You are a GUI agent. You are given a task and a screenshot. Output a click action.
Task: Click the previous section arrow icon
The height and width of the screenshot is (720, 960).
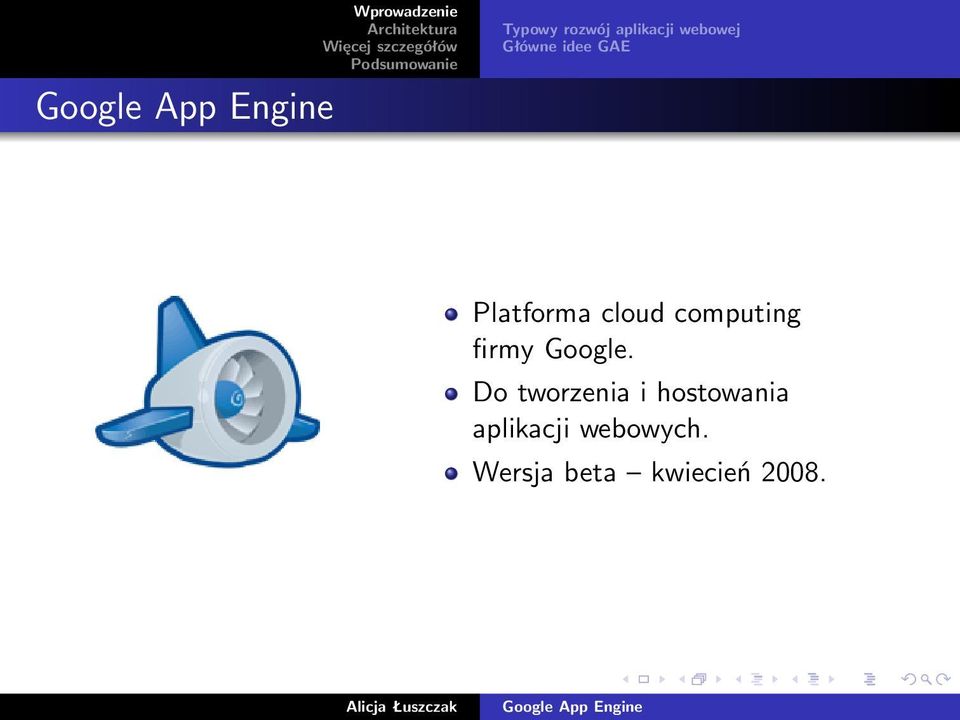[795, 679]
